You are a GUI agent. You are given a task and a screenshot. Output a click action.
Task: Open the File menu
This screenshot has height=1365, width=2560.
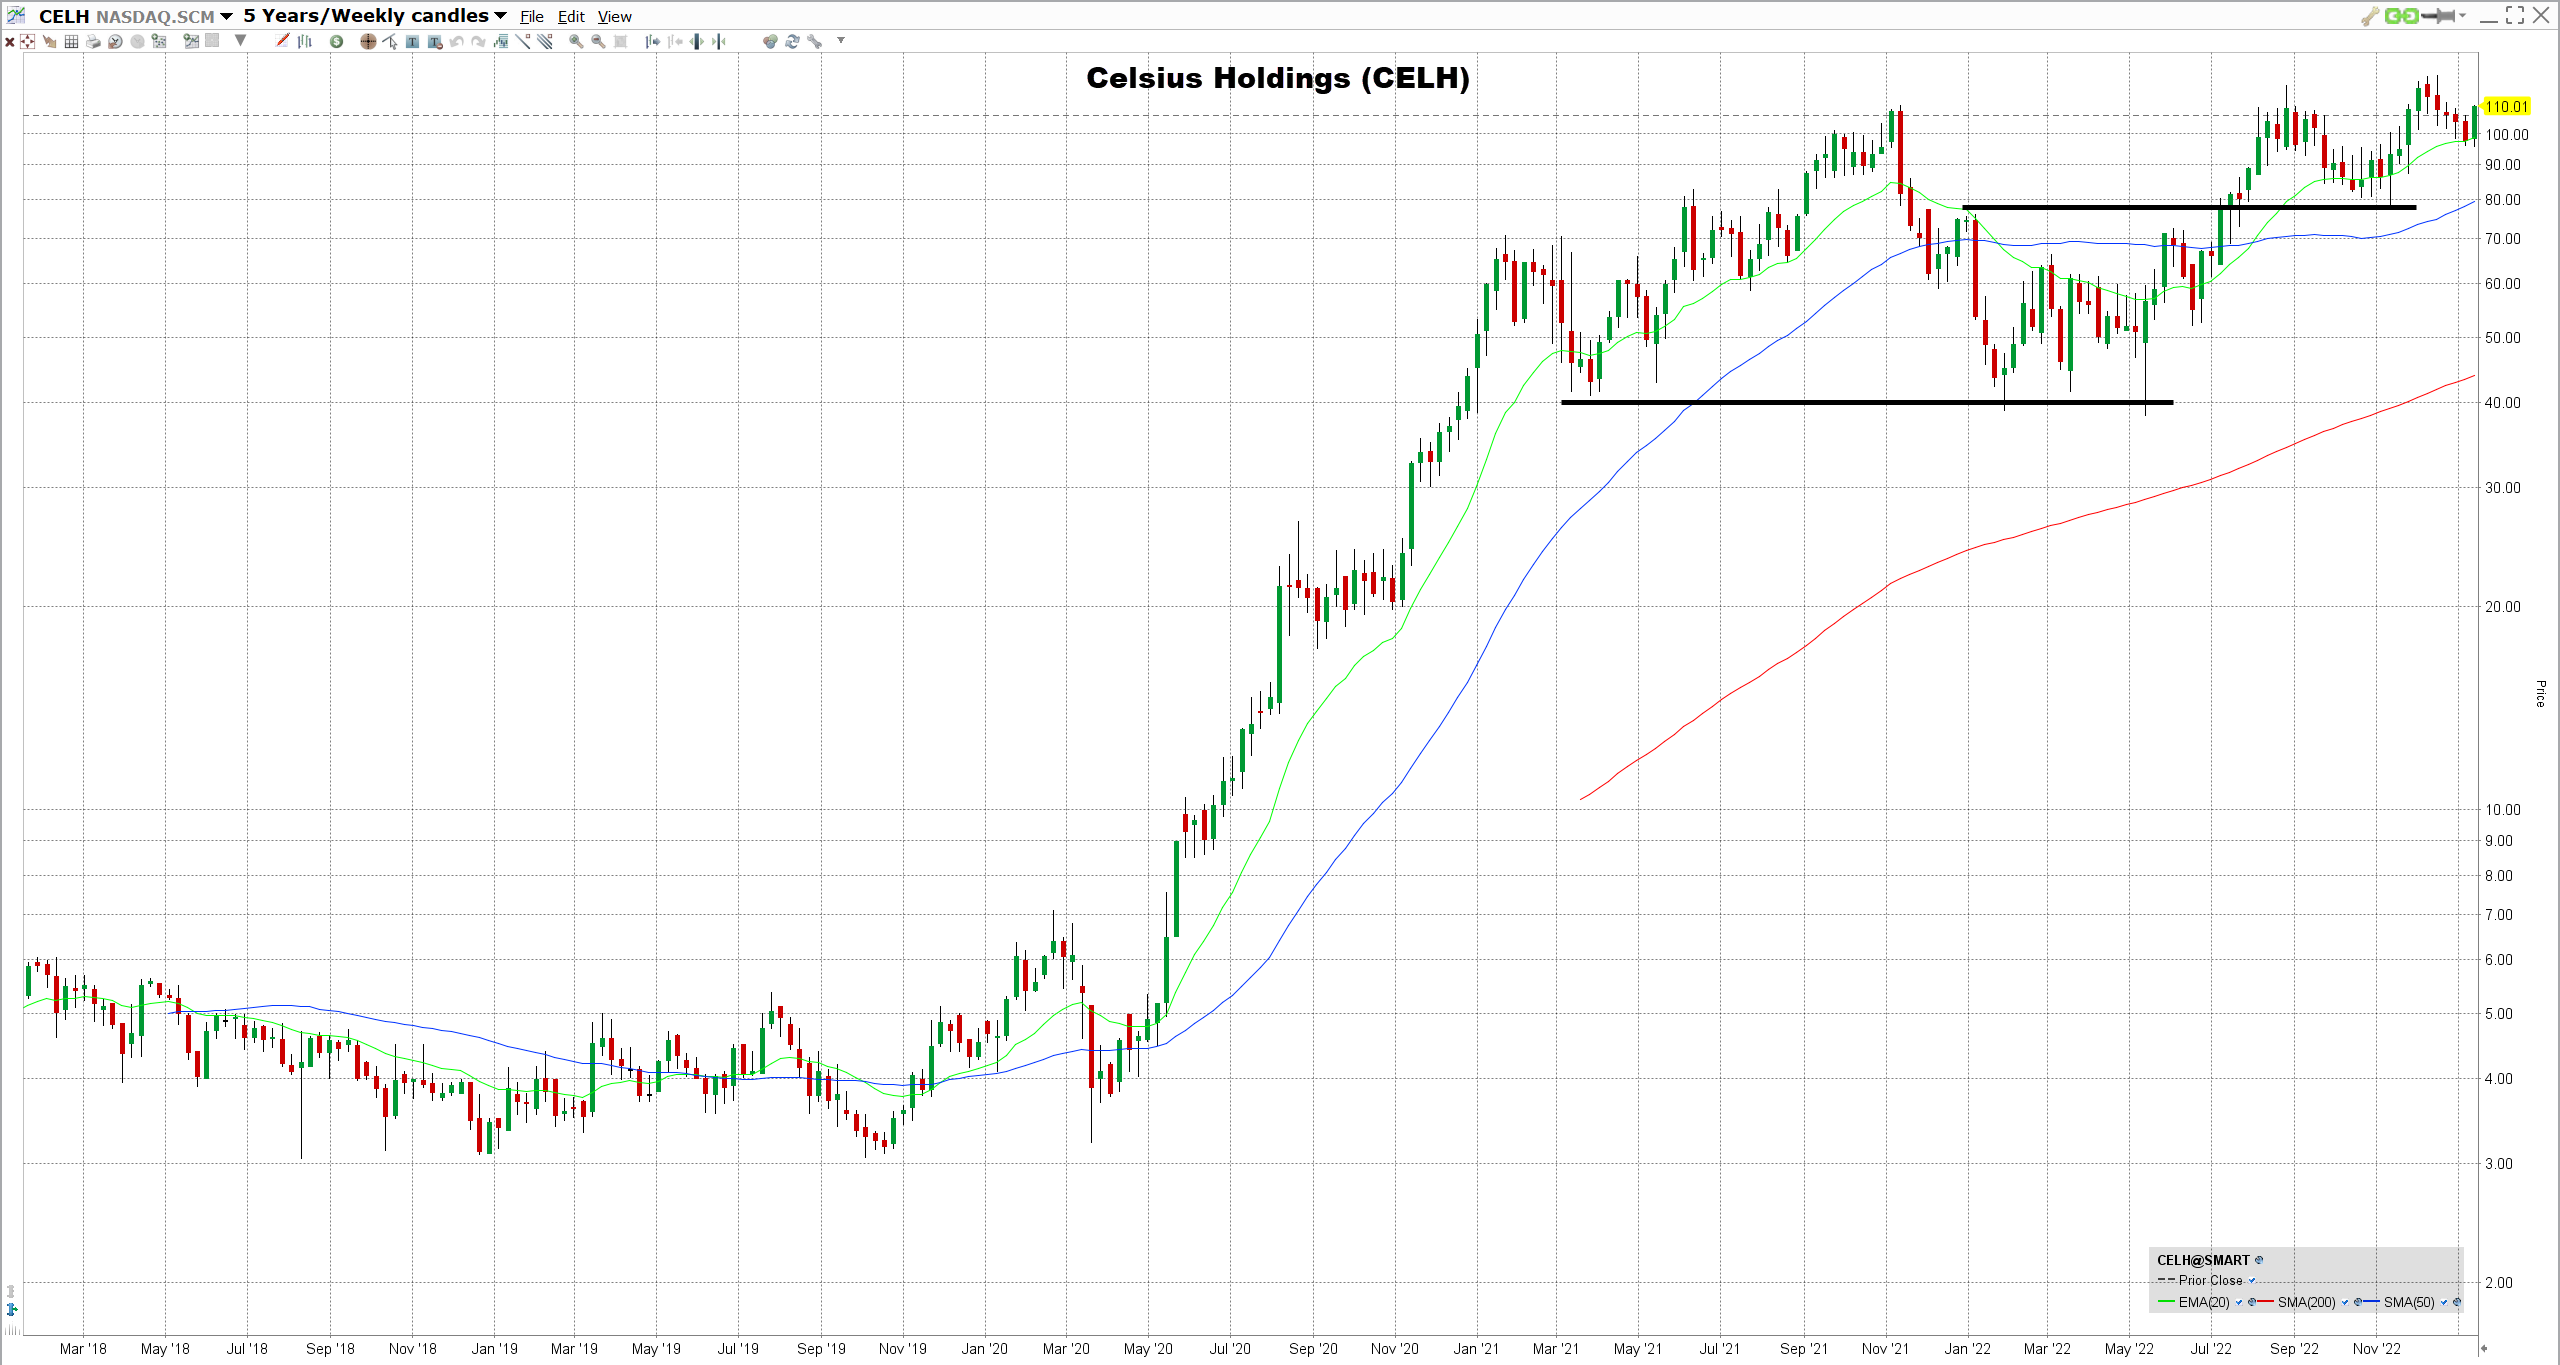(532, 16)
